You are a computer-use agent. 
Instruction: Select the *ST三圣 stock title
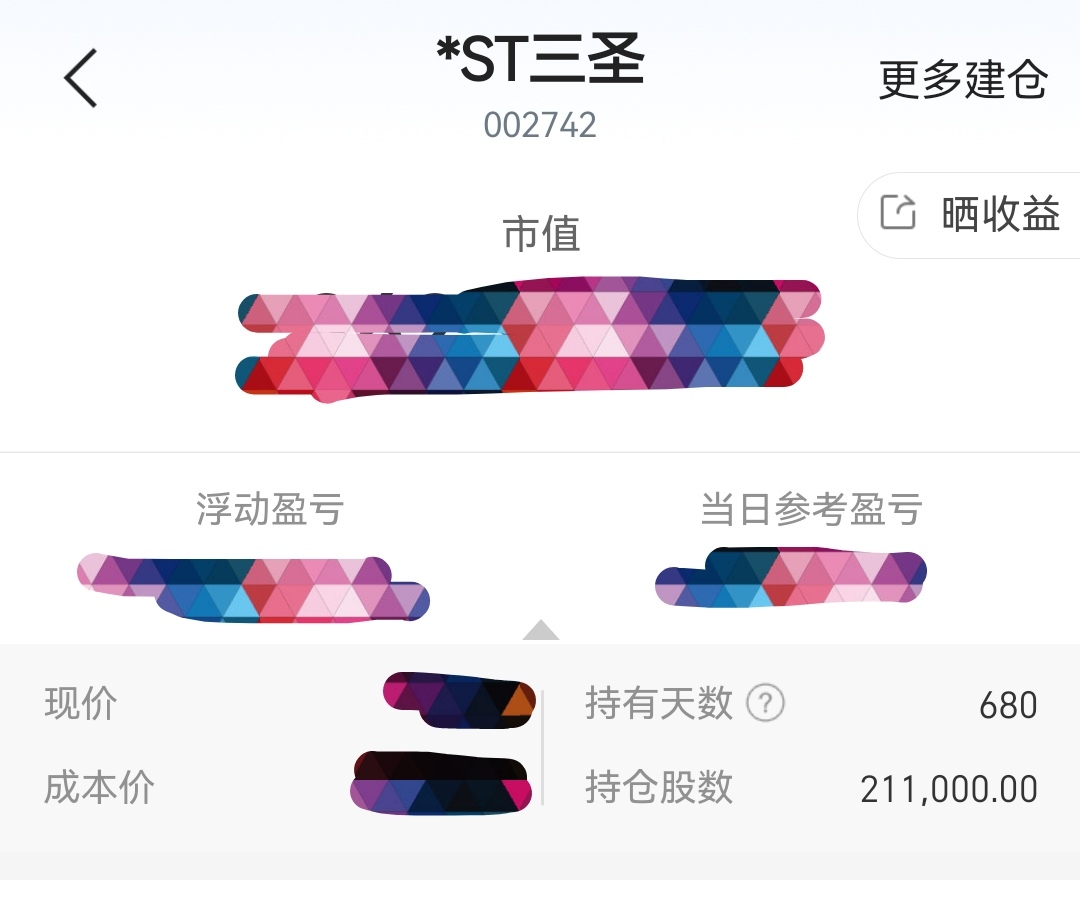click(541, 59)
